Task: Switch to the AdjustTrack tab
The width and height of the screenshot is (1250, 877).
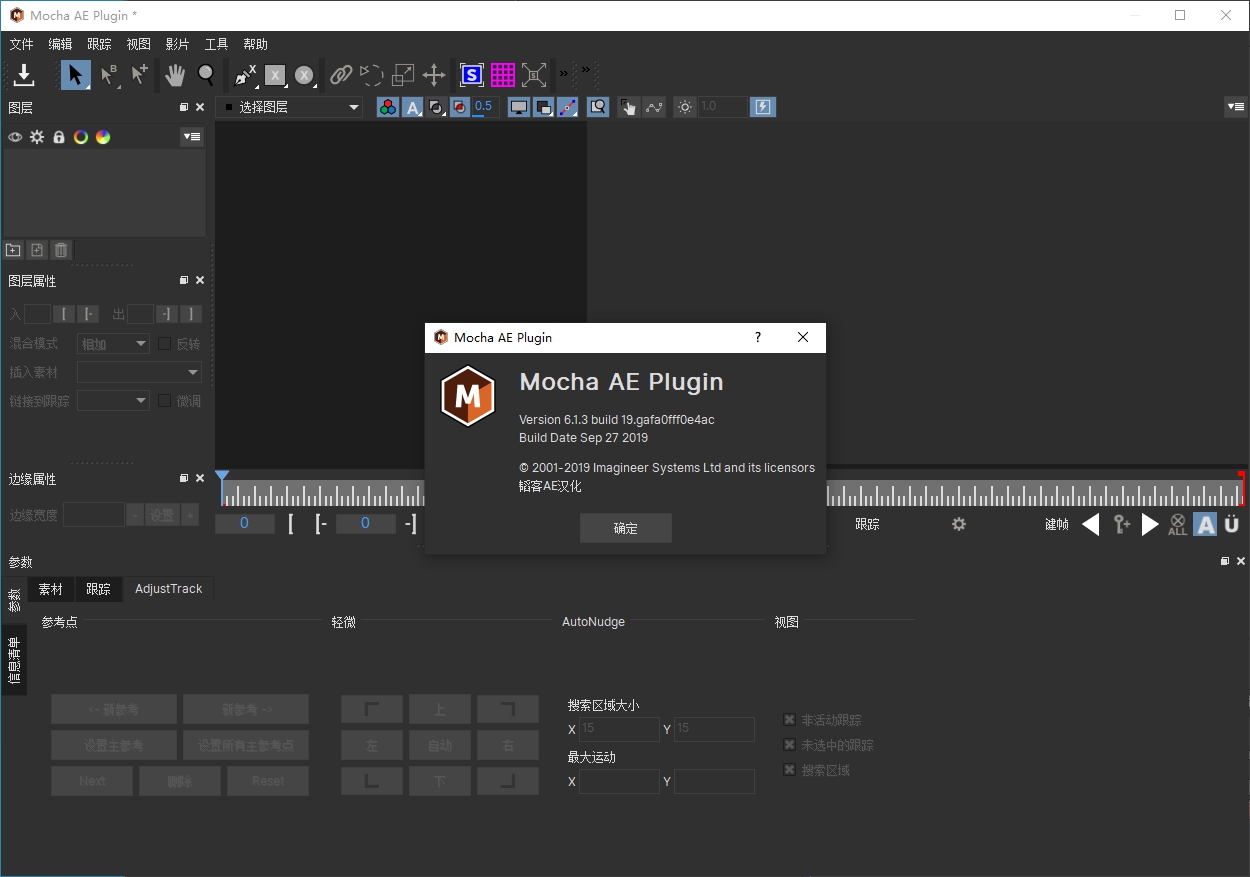Action: tap(168, 589)
